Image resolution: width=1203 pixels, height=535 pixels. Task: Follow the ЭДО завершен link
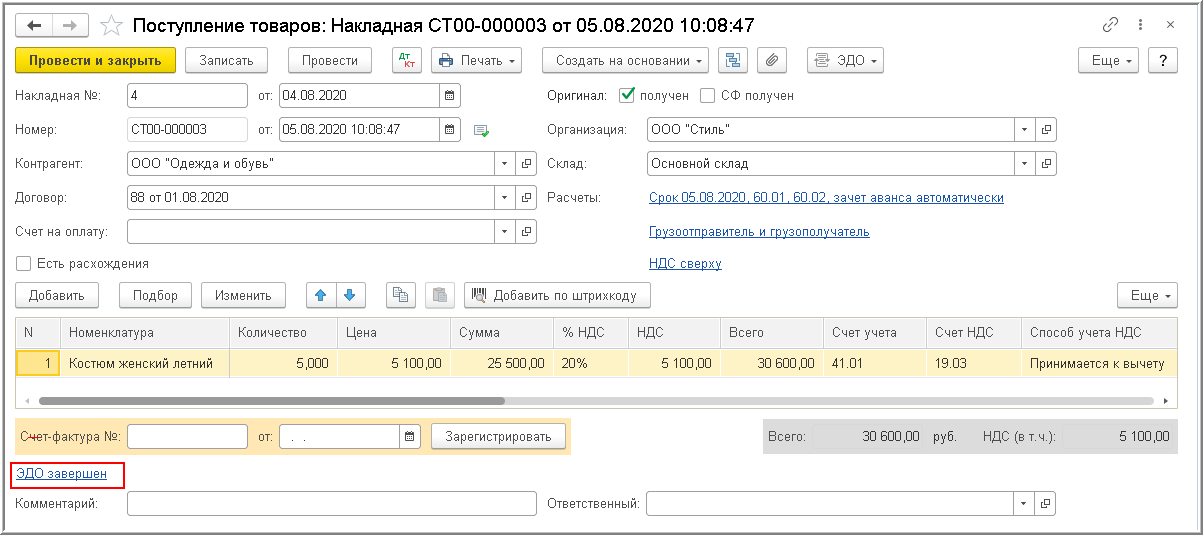click(62, 474)
